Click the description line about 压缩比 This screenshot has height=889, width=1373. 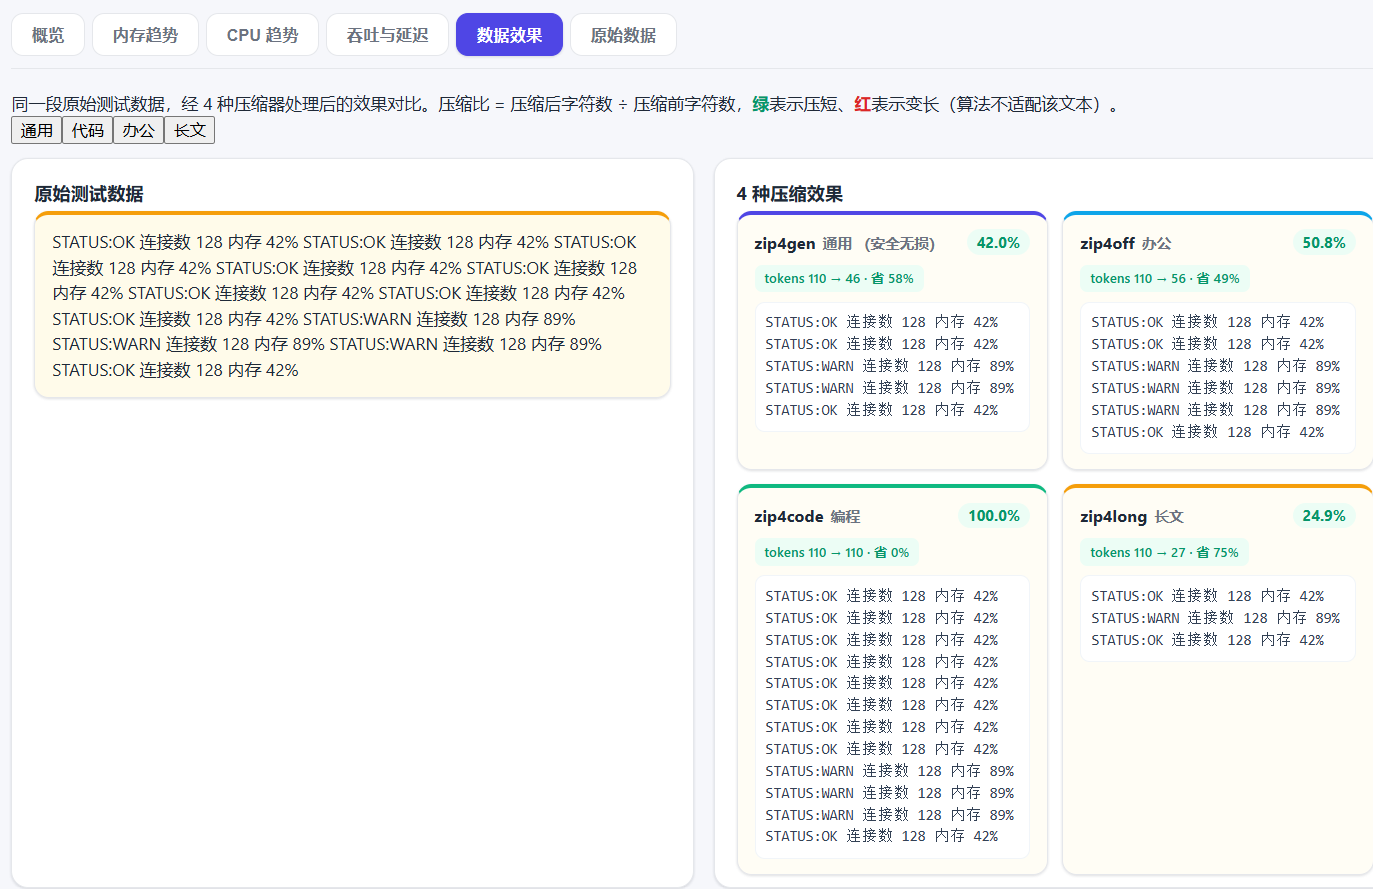pos(567,104)
